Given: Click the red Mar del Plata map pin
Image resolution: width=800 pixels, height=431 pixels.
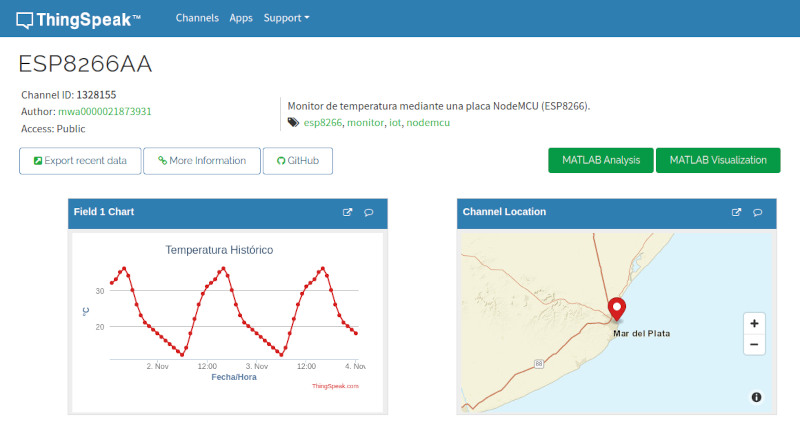Looking at the screenshot, I should [617, 309].
